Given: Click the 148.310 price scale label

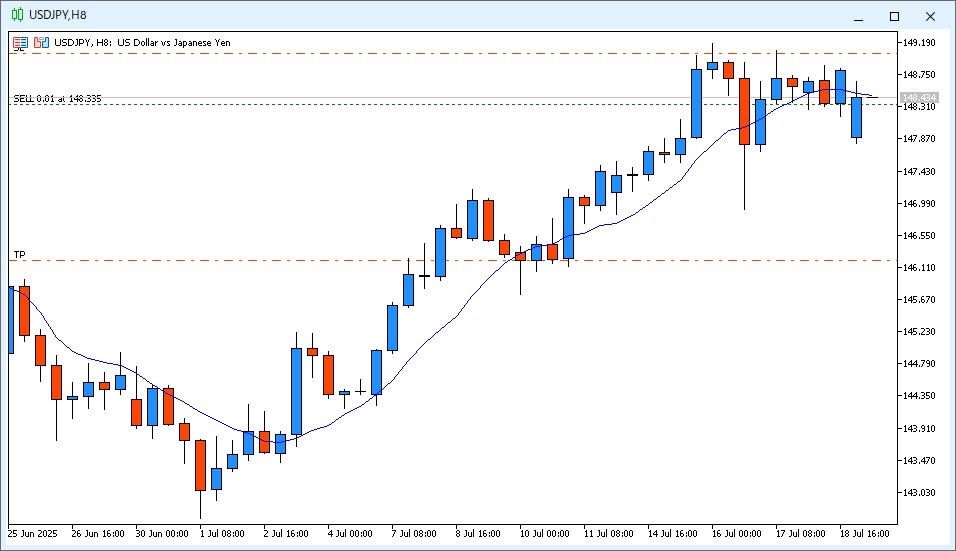Looking at the screenshot, I should [919, 107].
